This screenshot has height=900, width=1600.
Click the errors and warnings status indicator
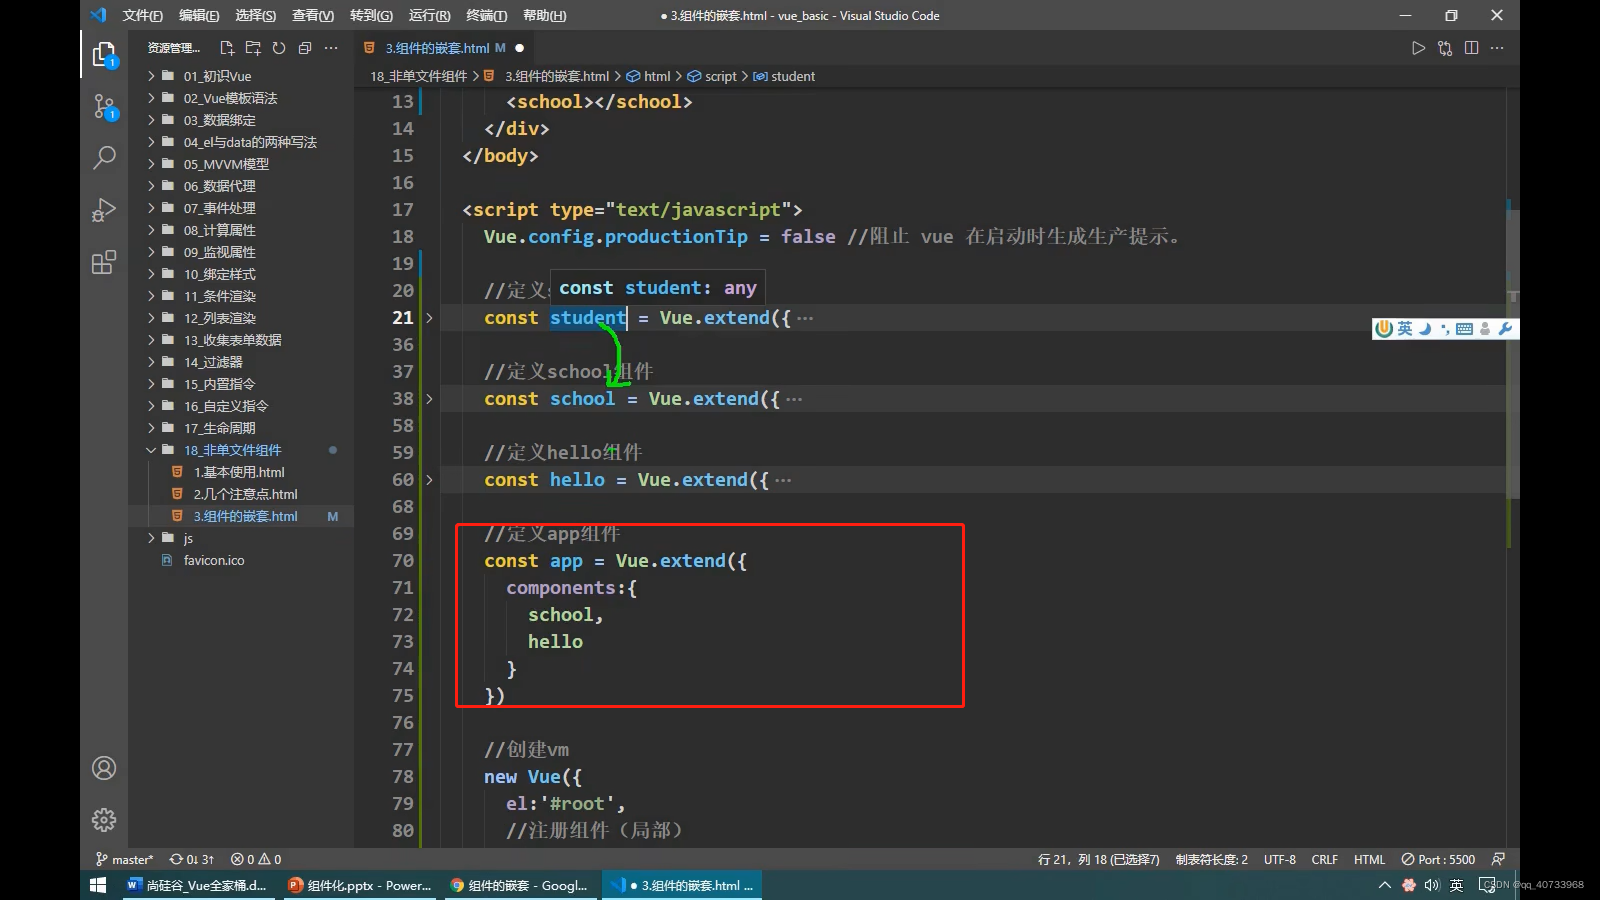click(x=256, y=859)
